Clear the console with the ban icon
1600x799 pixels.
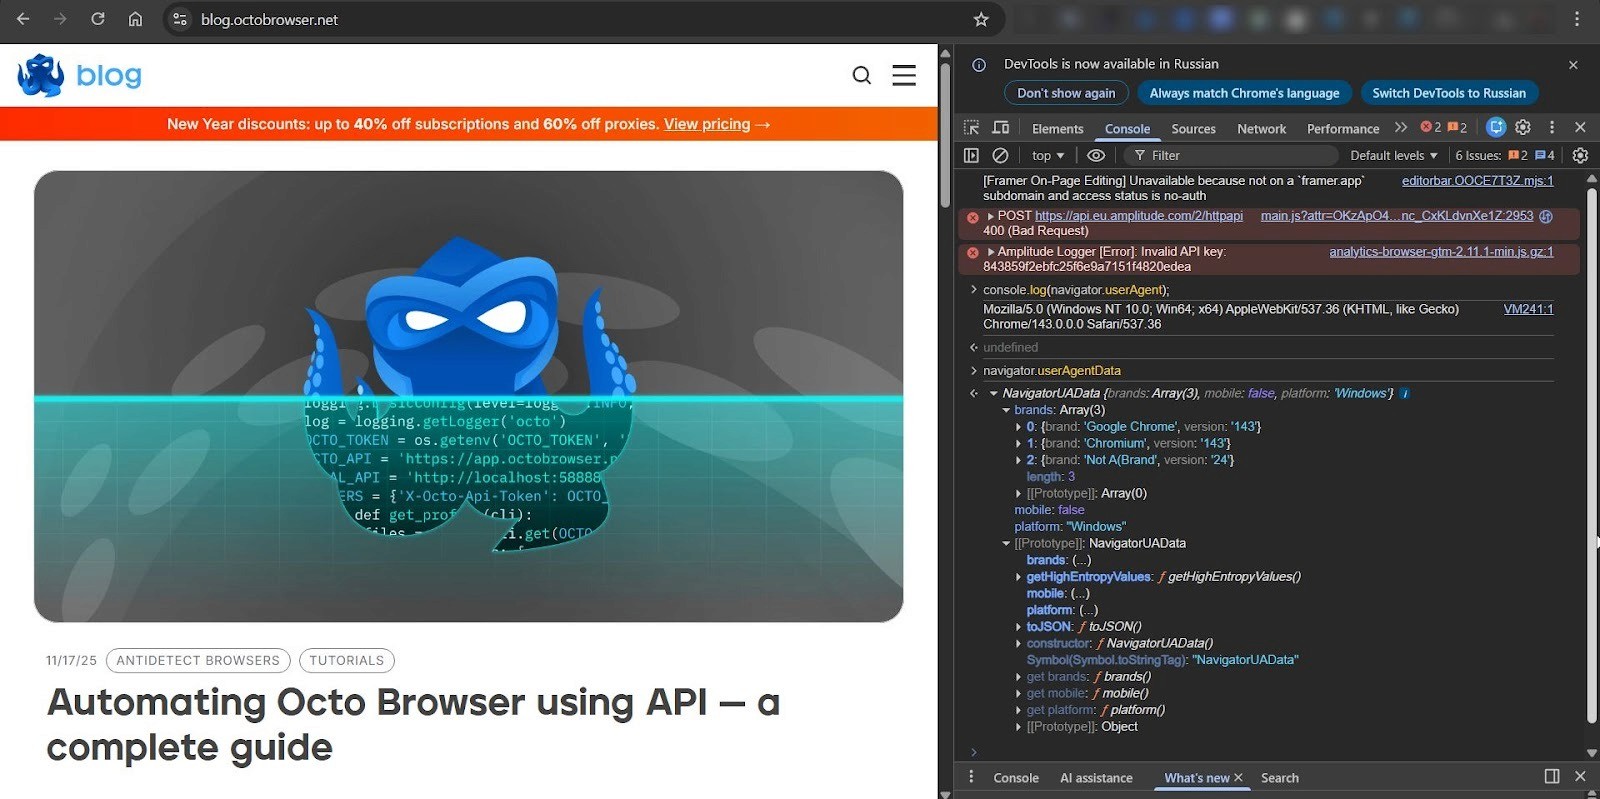[1000, 155]
